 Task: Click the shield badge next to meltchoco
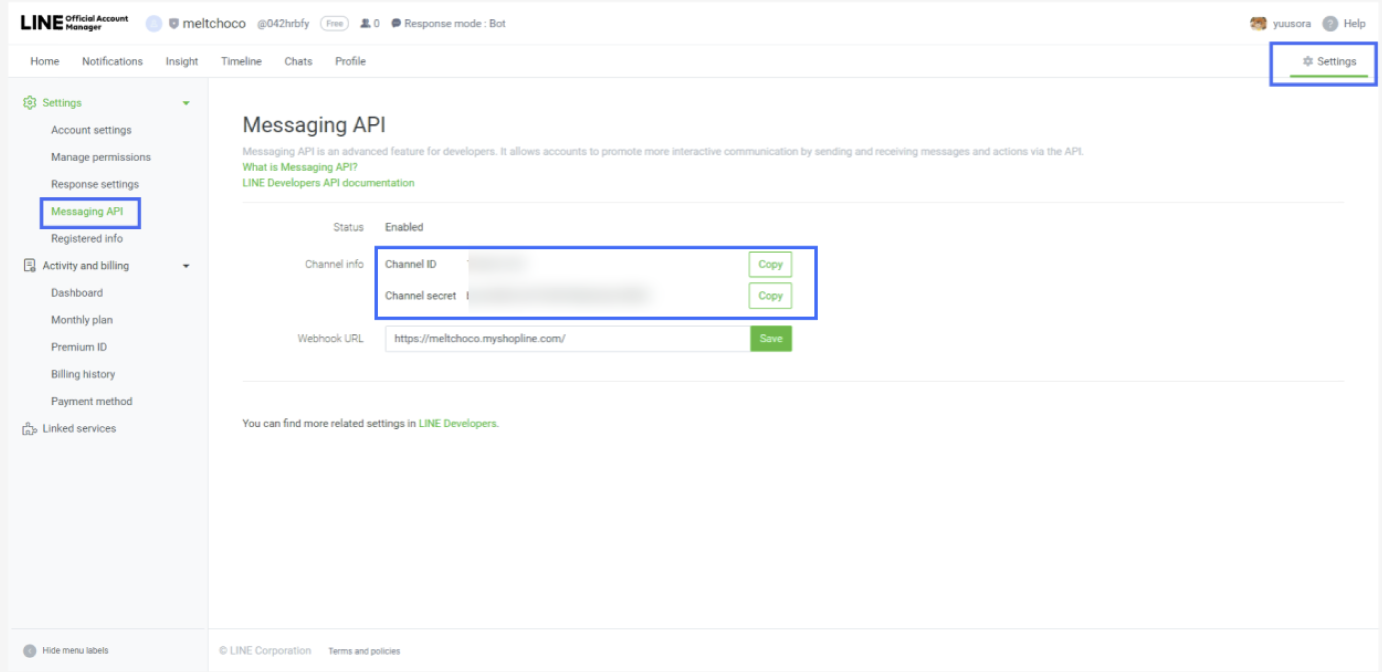point(174,24)
